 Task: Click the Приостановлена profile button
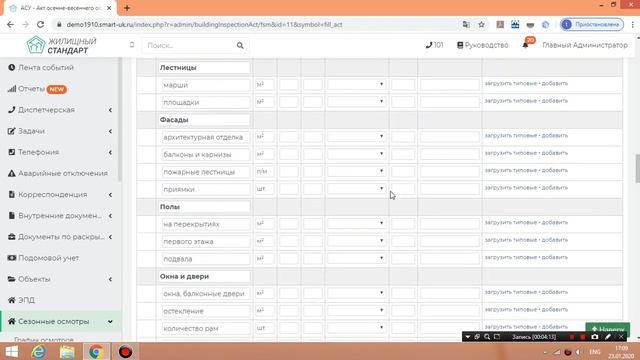[x=592, y=24]
